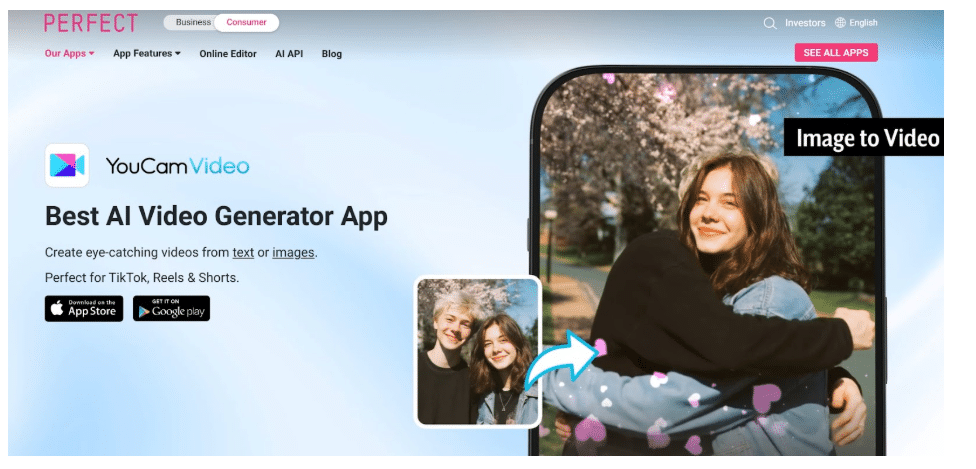976x469 pixels.
Task: Open the Investors link
Action: point(805,23)
